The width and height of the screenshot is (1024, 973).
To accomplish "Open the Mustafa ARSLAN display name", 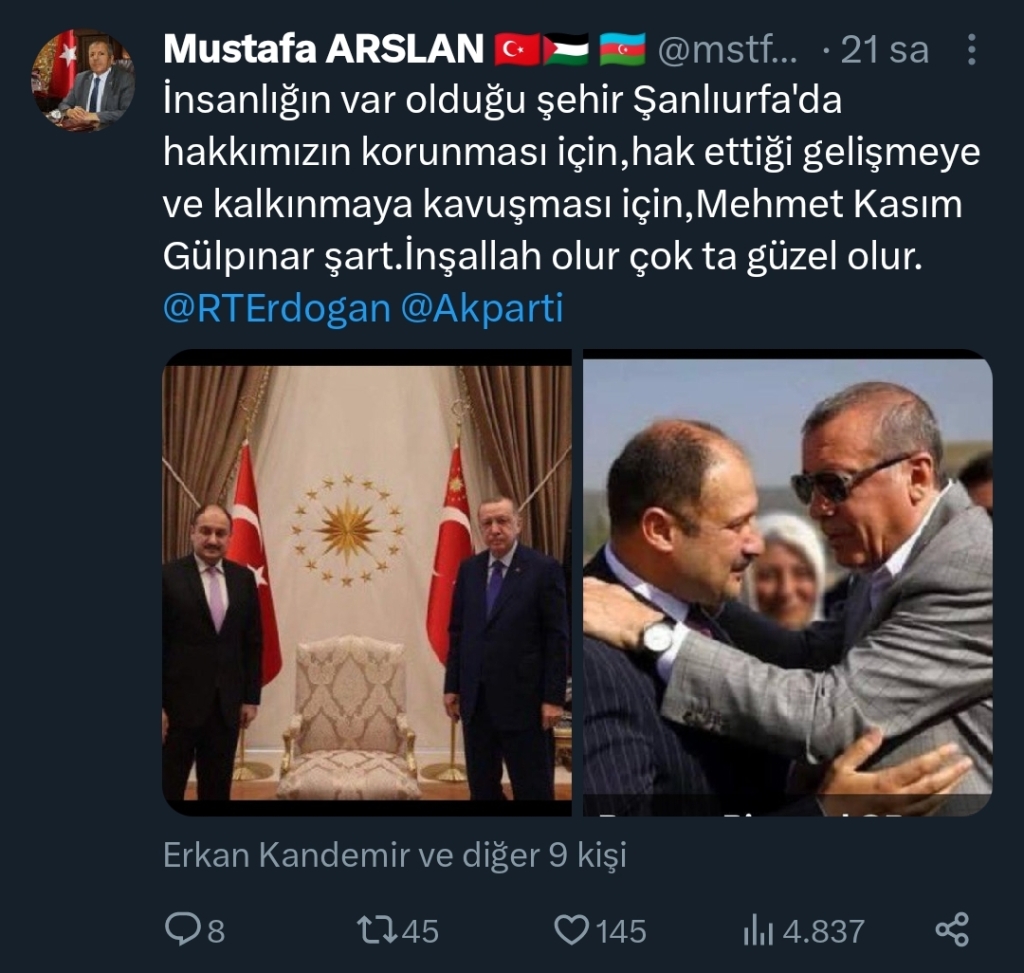I will 323,49.
